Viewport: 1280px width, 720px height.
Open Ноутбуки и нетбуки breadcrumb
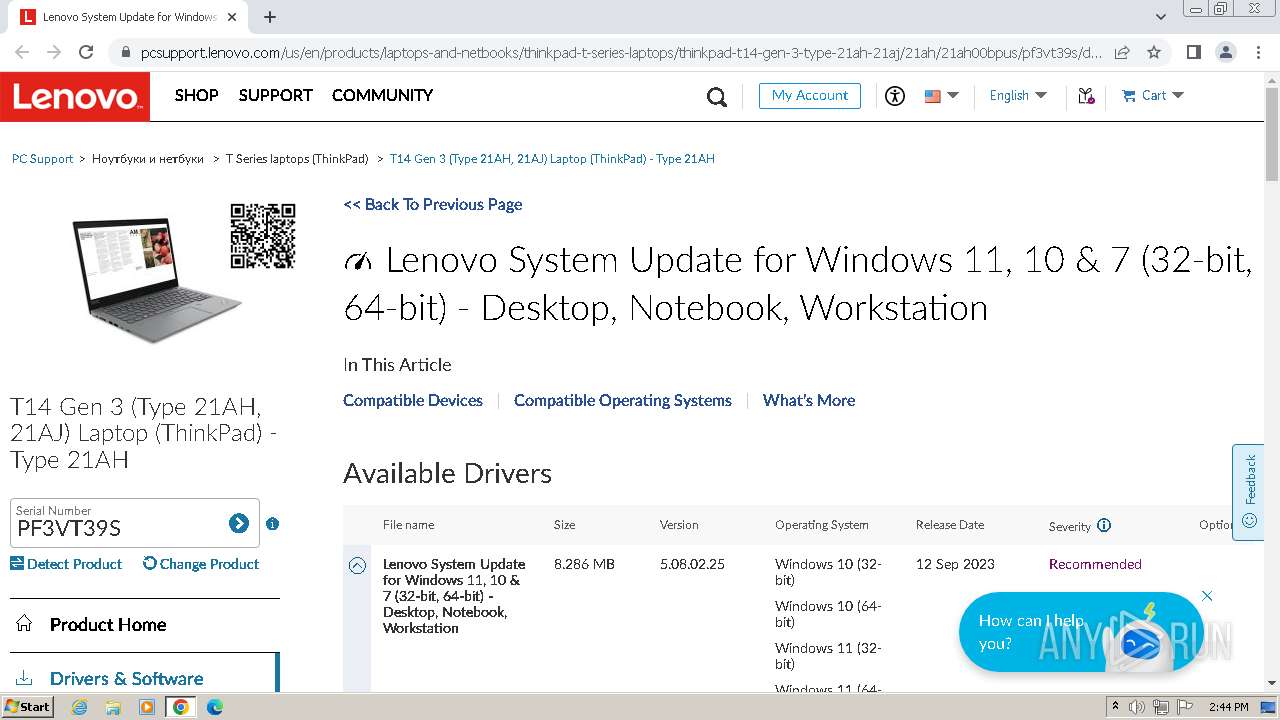(148, 159)
